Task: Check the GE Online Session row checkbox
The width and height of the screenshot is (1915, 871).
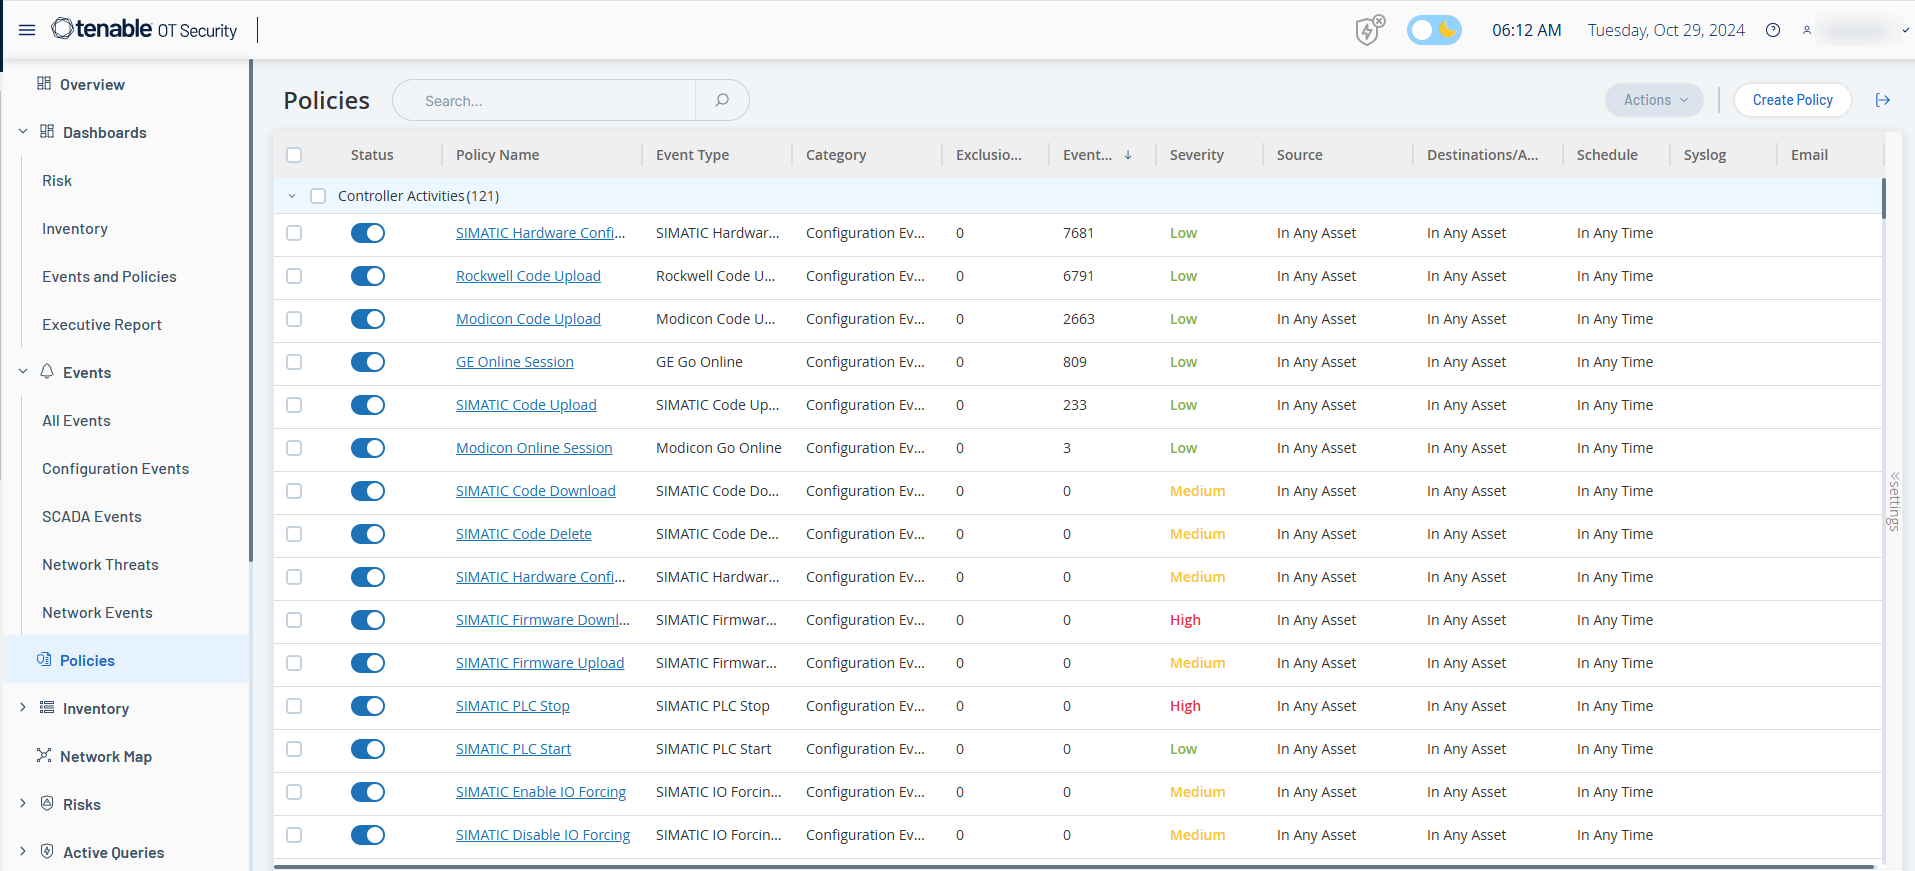Action: [294, 362]
